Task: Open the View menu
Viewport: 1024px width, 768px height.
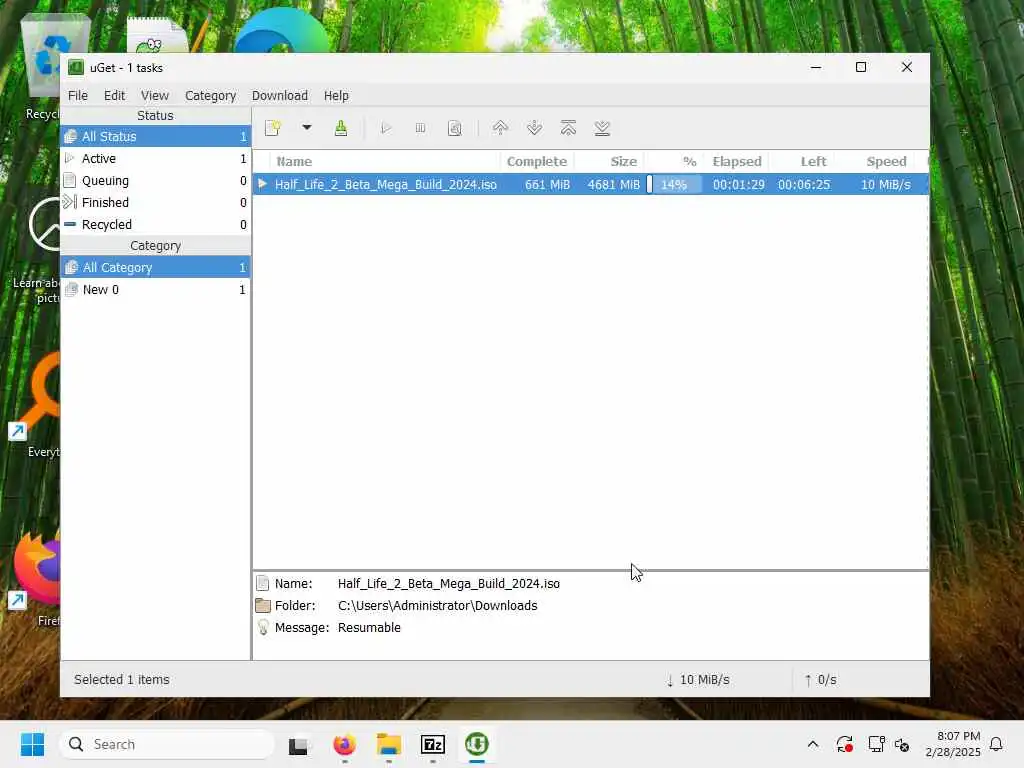Action: [x=155, y=95]
